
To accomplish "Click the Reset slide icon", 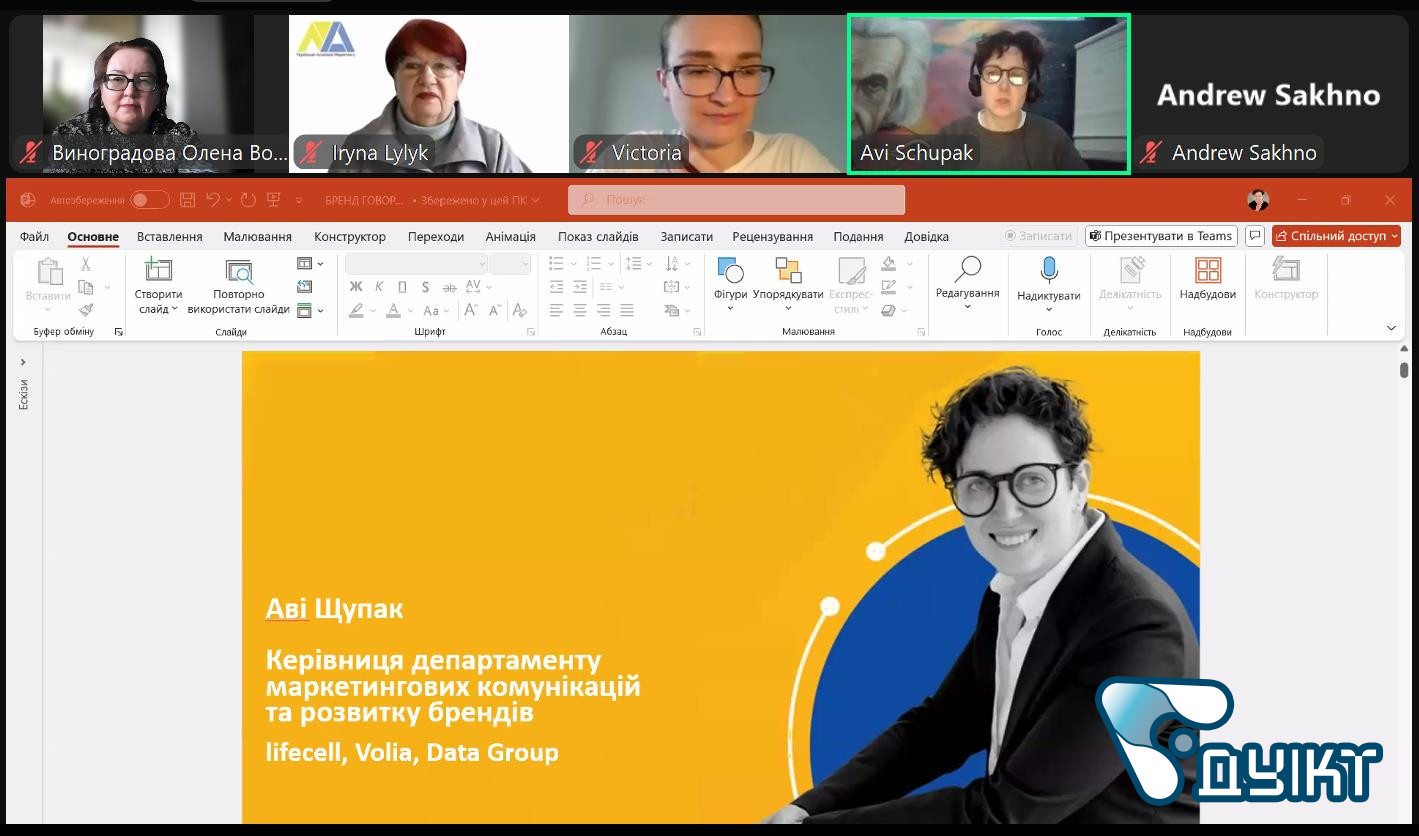I will tap(305, 287).
